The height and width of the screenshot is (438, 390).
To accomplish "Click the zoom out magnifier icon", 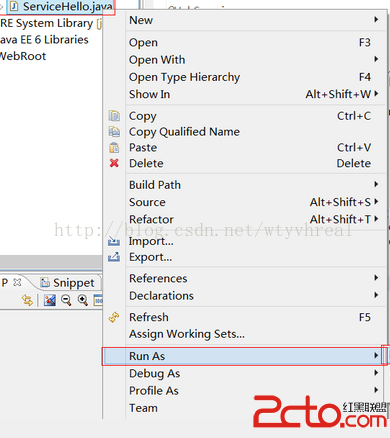I will (x=66, y=300).
